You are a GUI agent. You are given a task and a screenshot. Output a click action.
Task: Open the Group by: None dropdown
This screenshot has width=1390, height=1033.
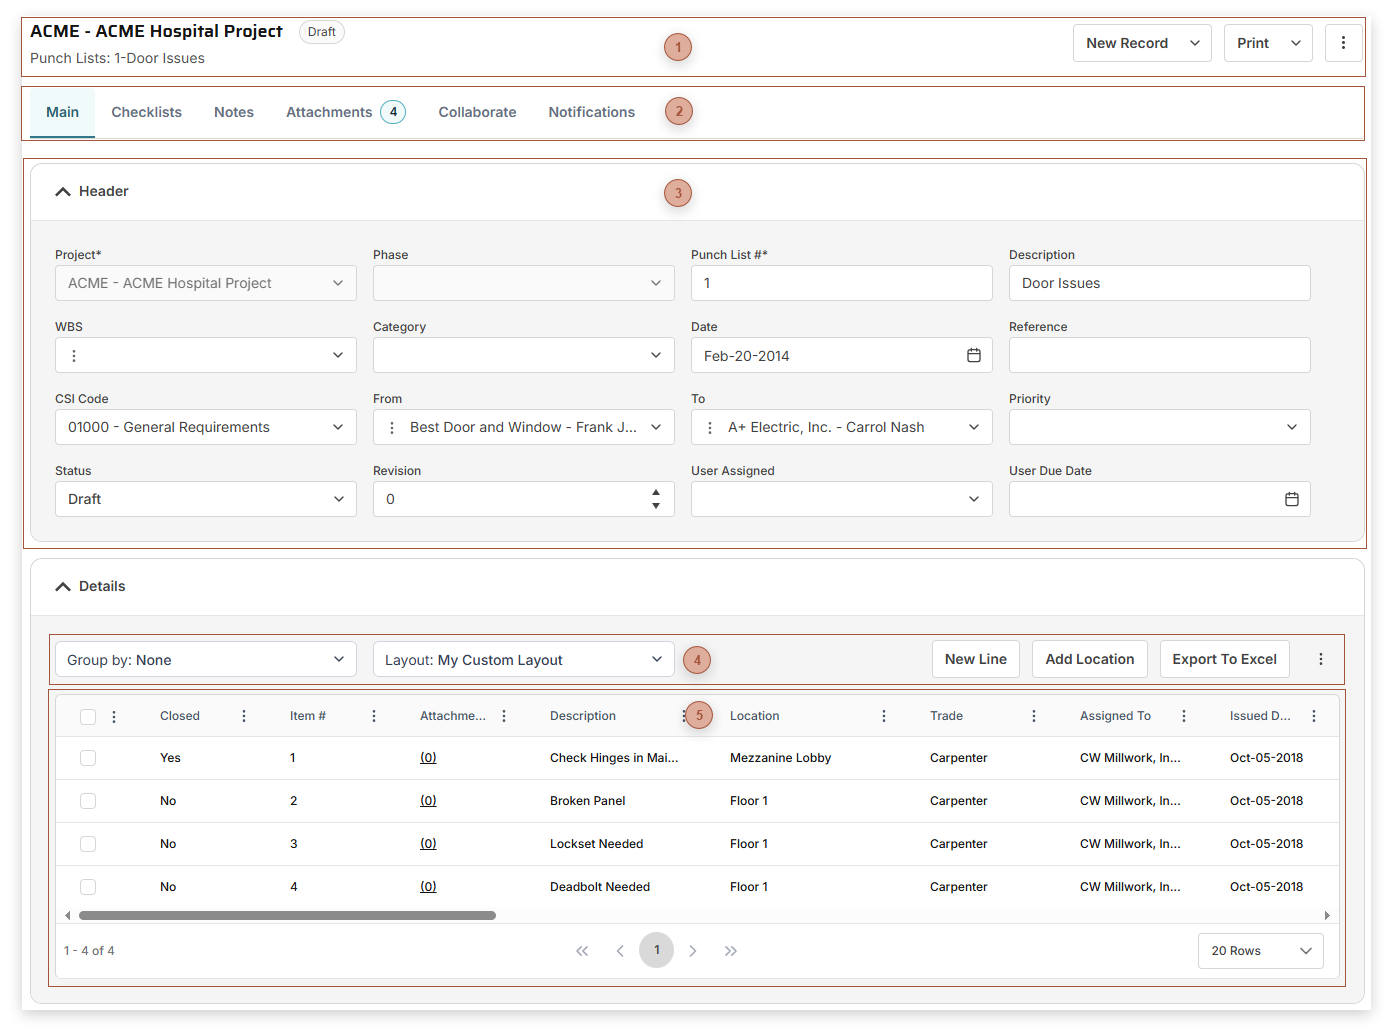(x=205, y=659)
